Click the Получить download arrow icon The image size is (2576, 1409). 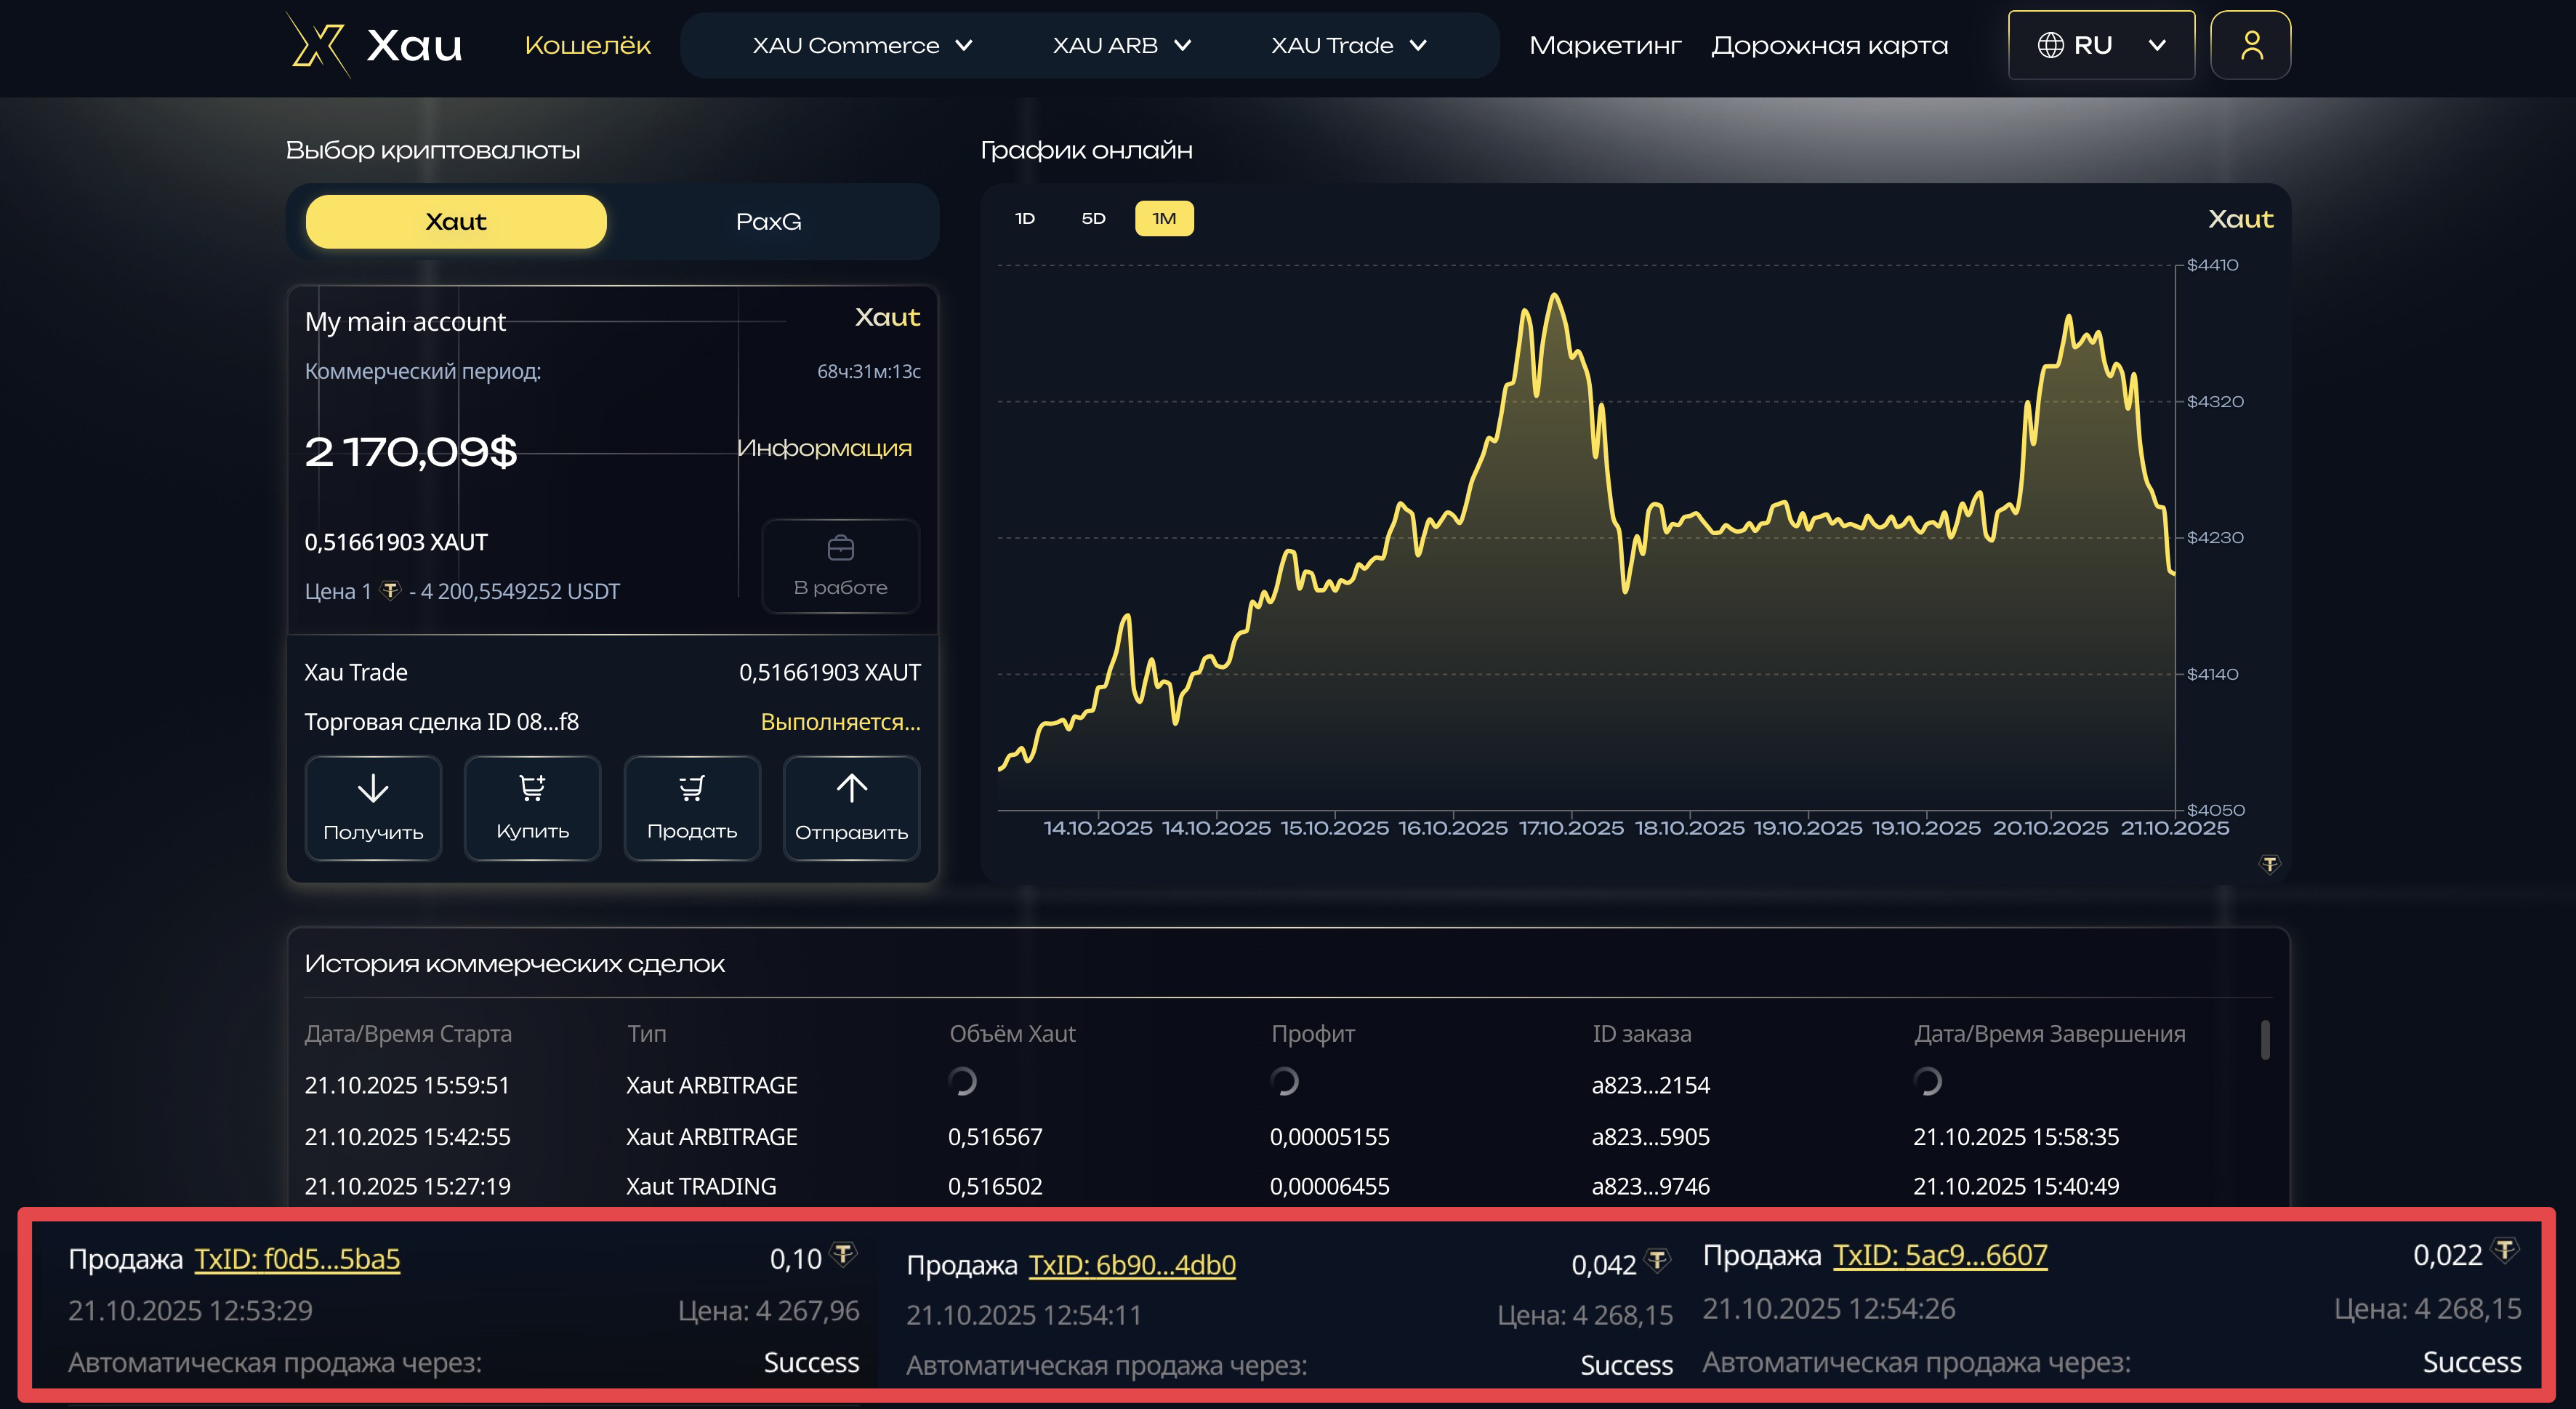tap(373, 789)
